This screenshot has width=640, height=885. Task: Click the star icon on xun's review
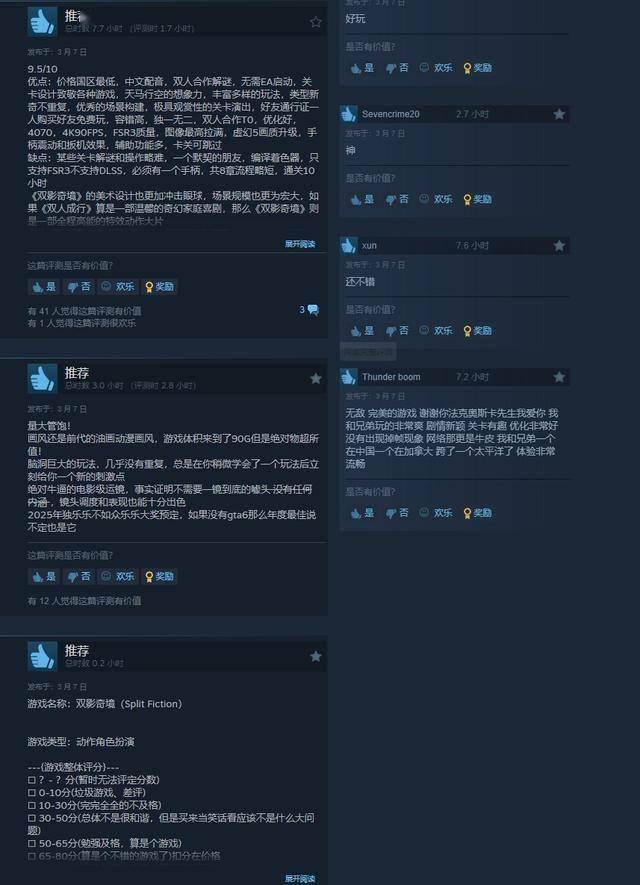(x=559, y=246)
